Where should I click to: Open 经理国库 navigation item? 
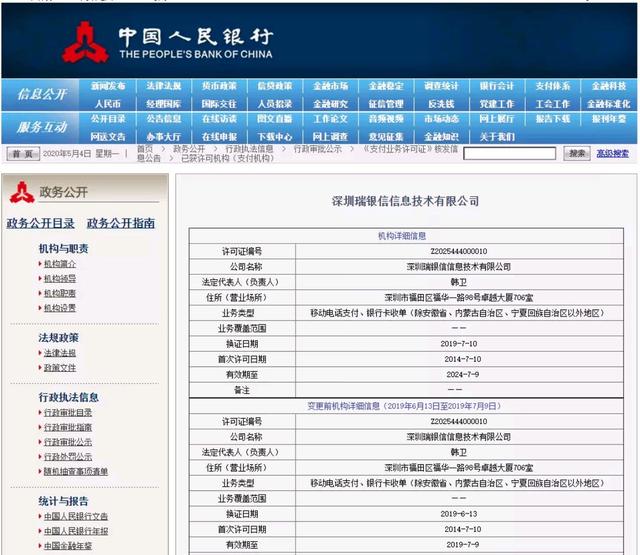pos(164,104)
